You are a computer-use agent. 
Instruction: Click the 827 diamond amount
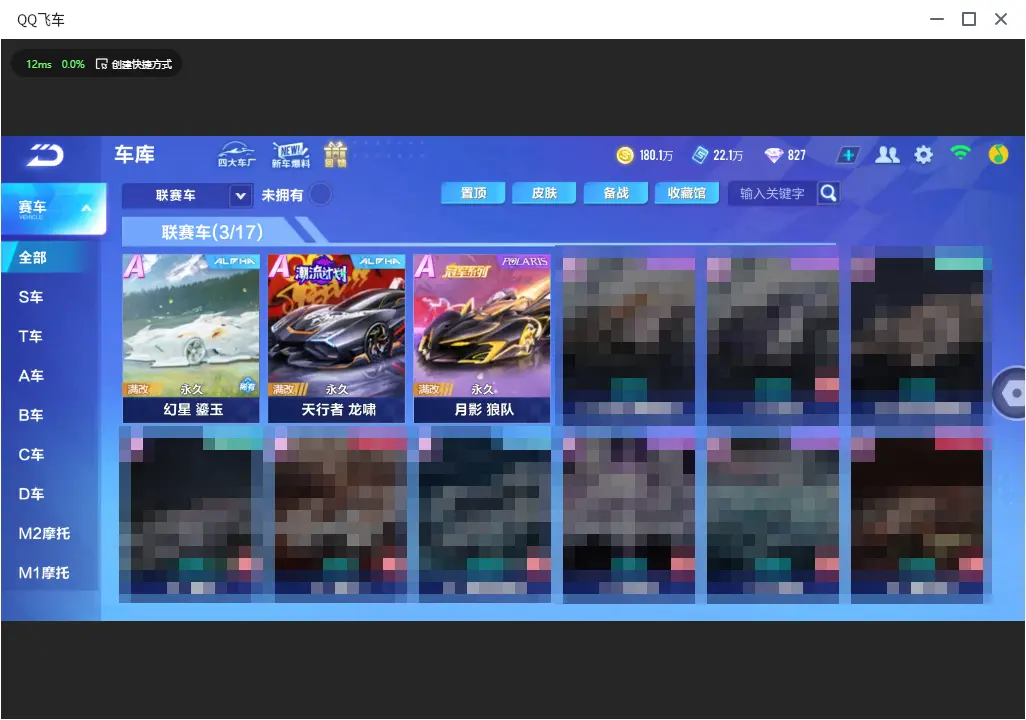pos(796,155)
